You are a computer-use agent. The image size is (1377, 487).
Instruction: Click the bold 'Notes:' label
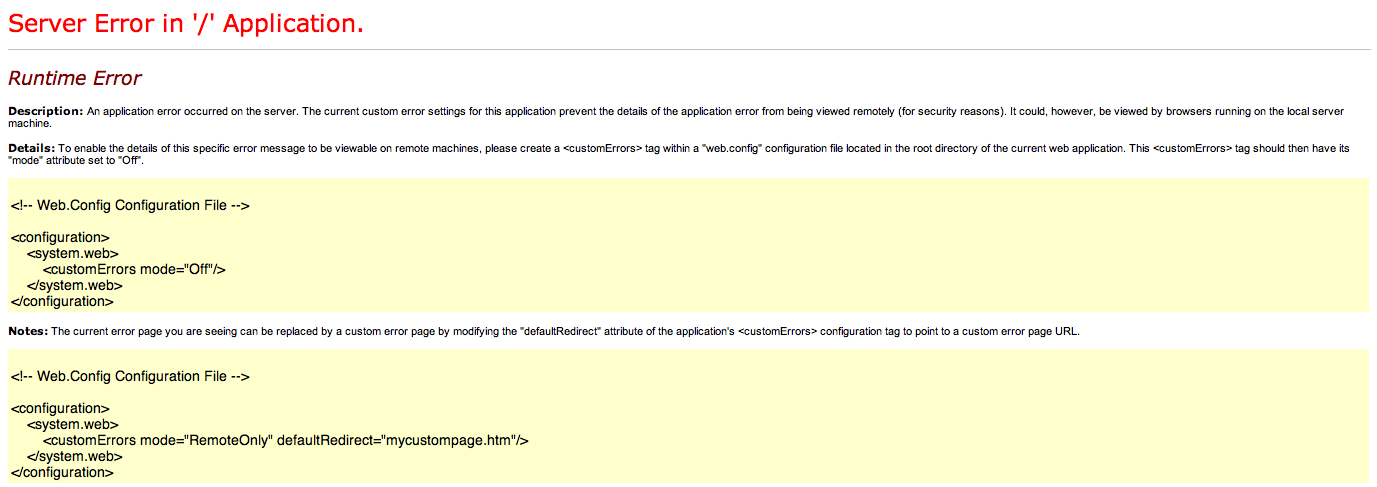pos(28,331)
